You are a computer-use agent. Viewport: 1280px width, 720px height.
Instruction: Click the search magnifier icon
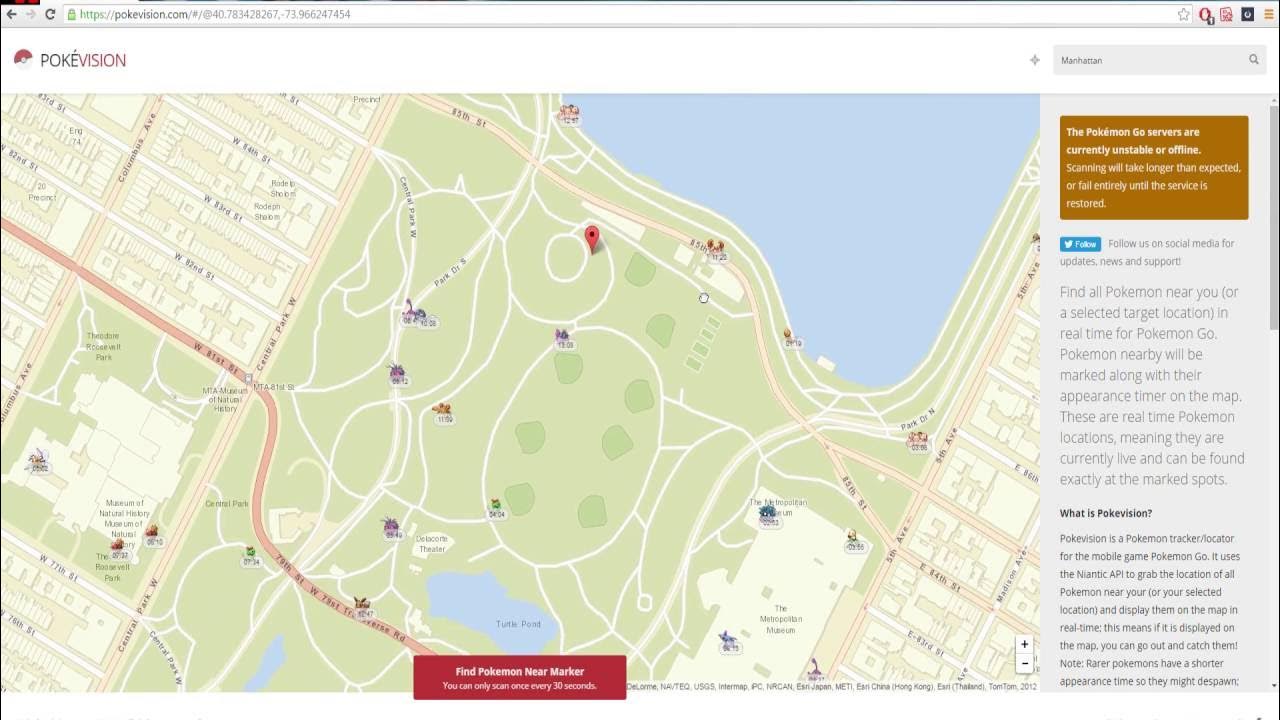tap(1253, 60)
